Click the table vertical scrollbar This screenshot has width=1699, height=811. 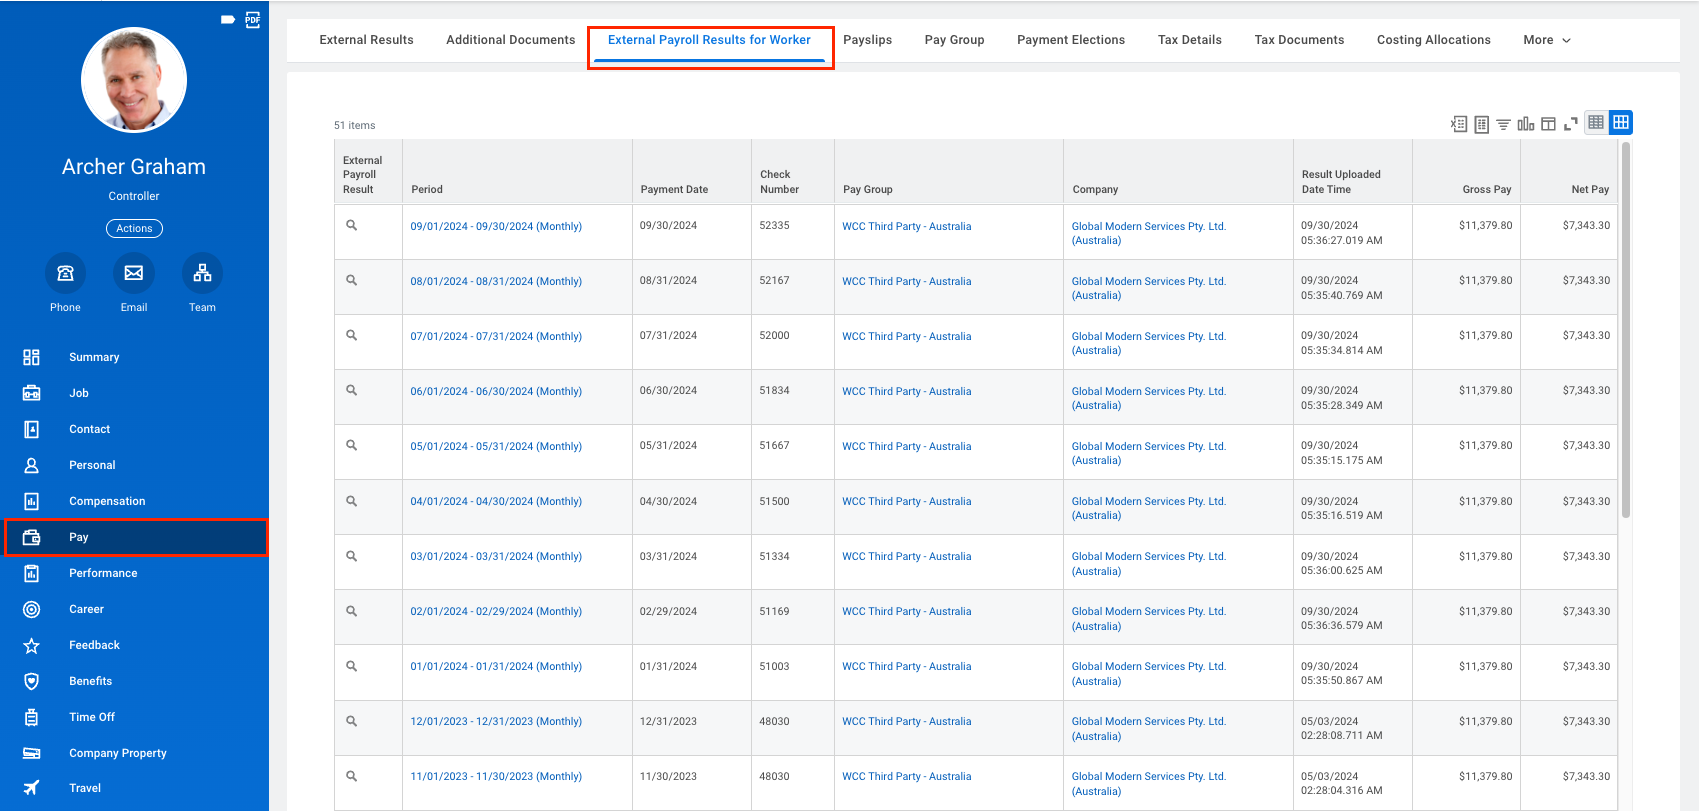click(1626, 330)
